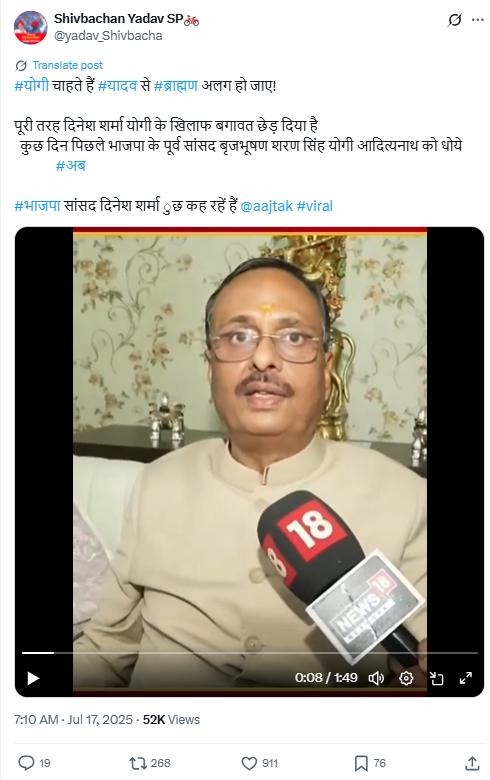
Task: Seek on the video progress bar
Action: (x=250, y=653)
